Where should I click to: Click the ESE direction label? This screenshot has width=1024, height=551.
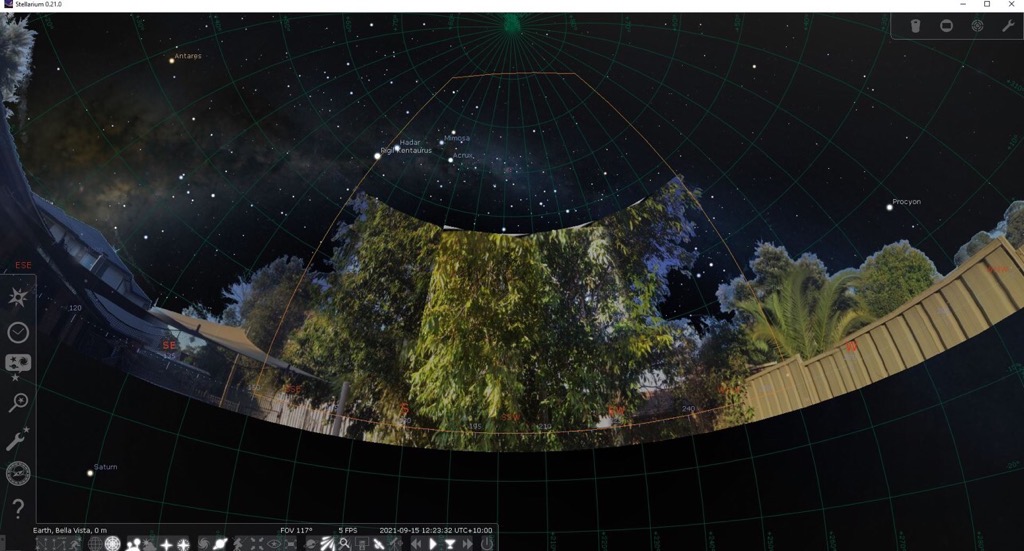[x=24, y=265]
